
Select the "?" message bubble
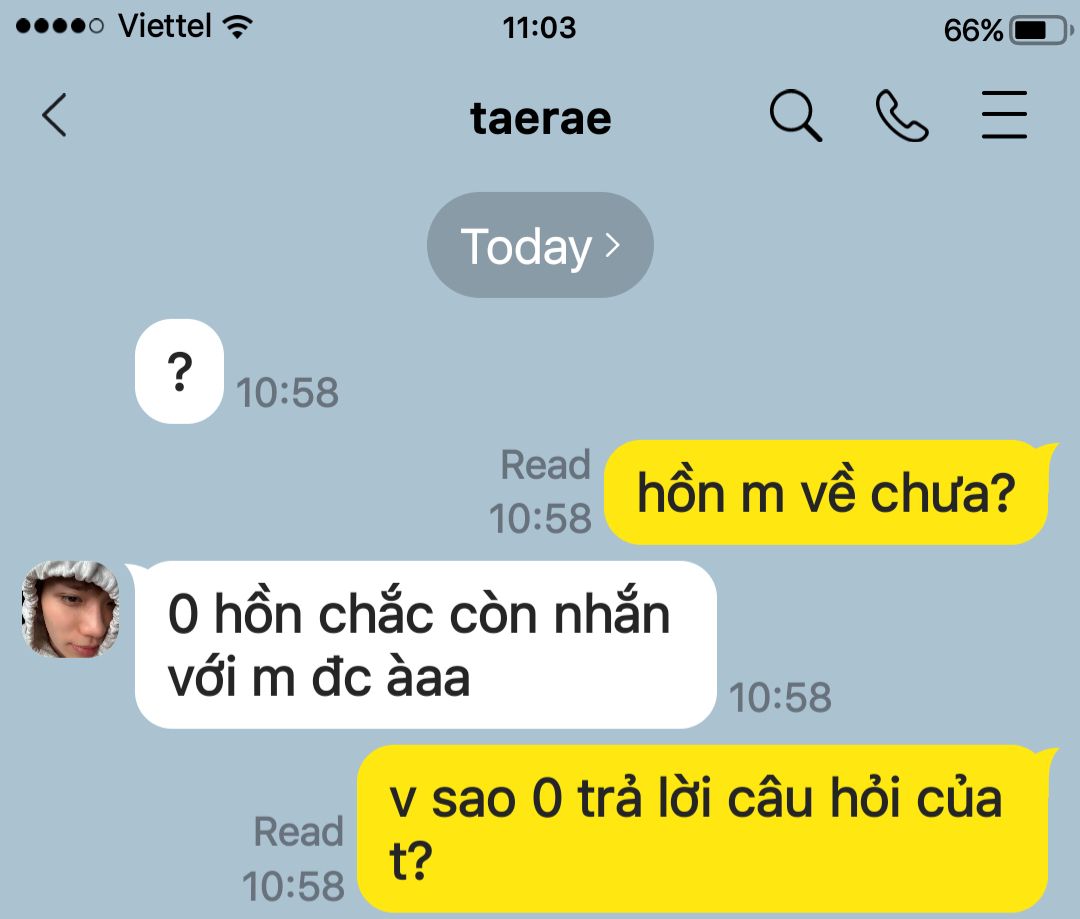(x=179, y=371)
